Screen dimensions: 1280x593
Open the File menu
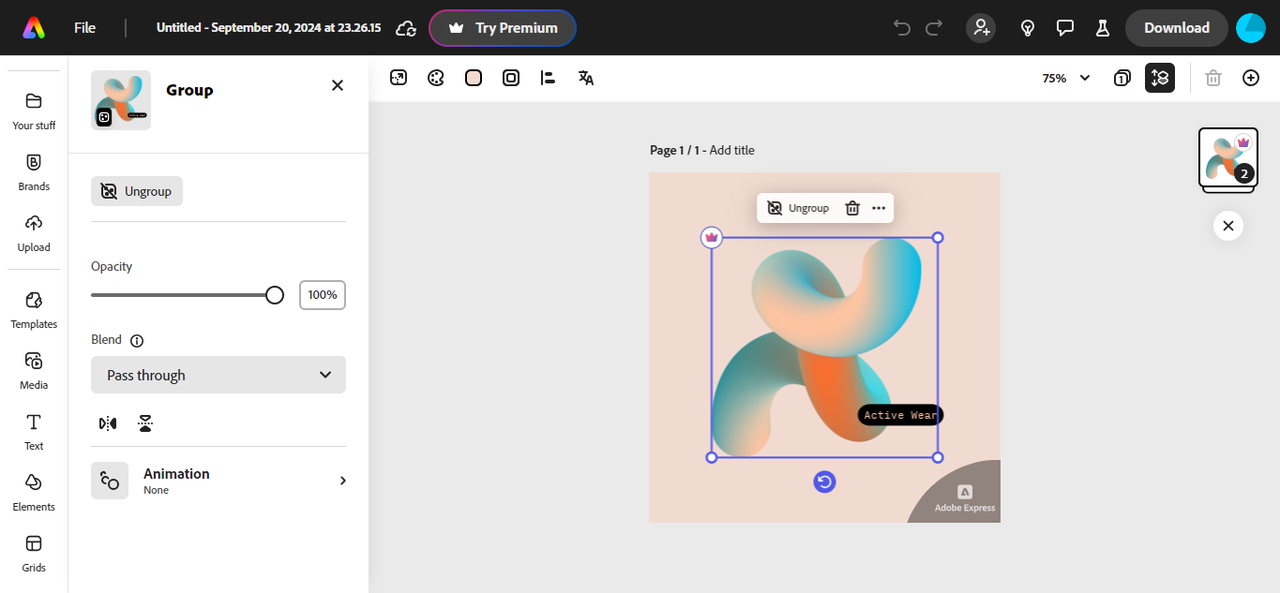click(x=85, y=28)
